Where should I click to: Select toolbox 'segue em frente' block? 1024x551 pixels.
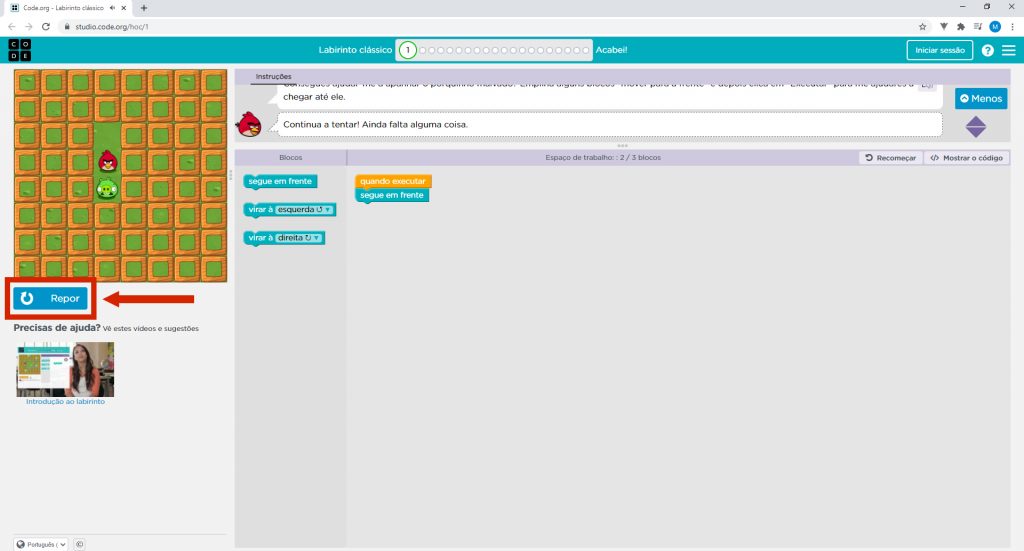pyautogui.click(x=280, y=181)
